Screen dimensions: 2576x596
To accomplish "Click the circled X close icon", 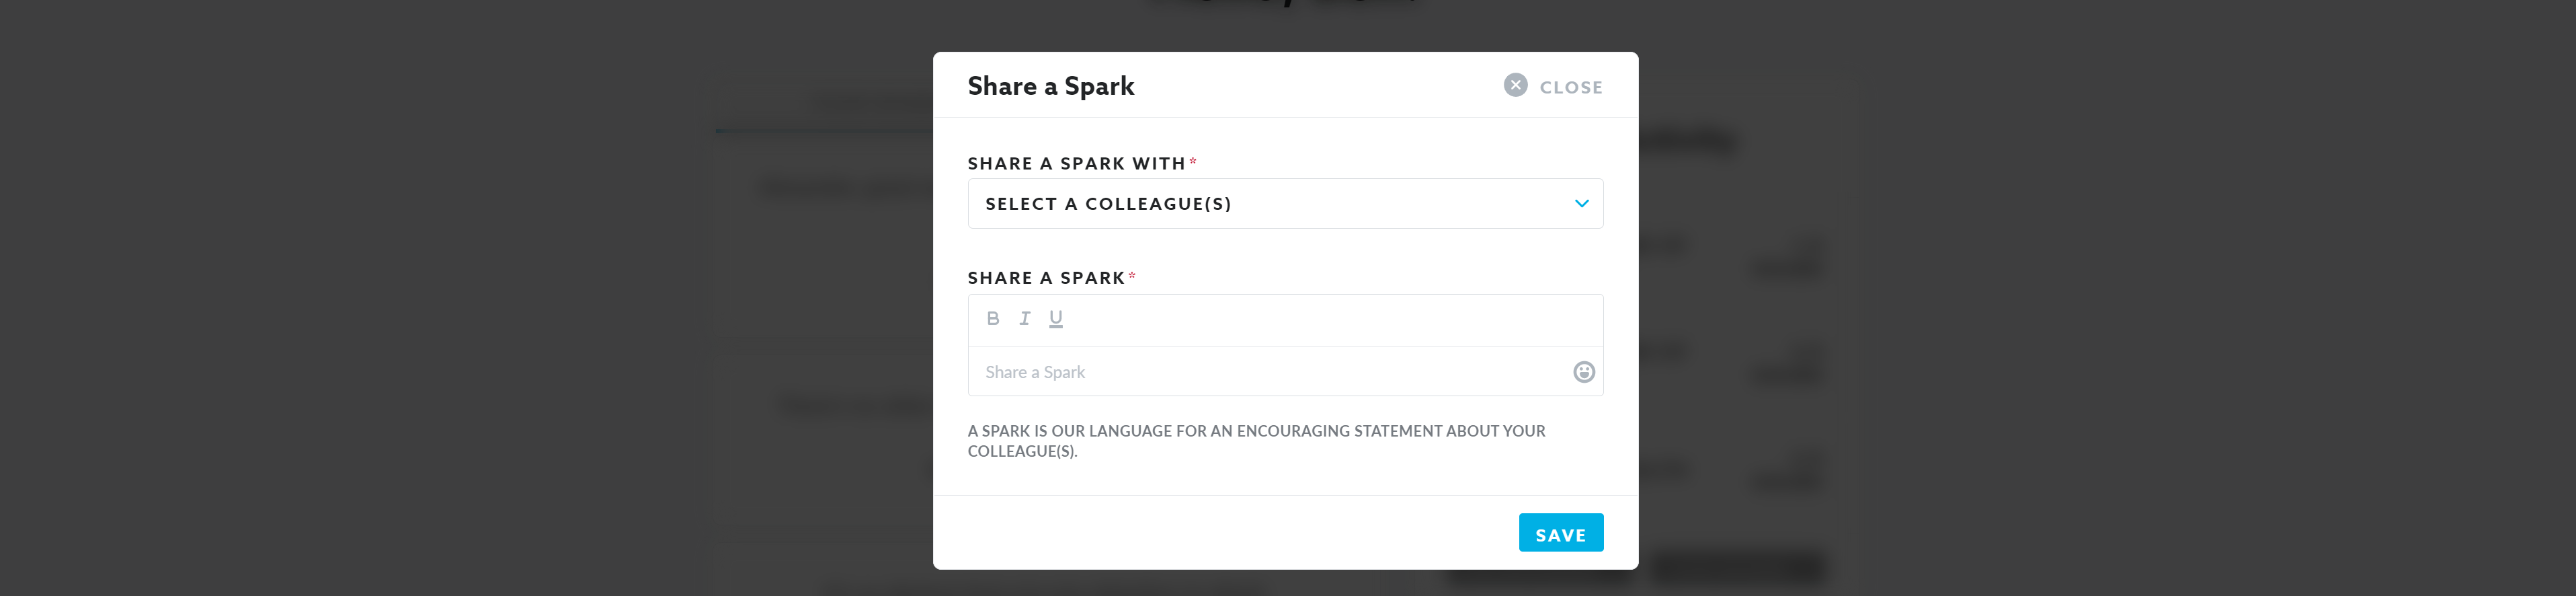I will click(1515, 85).
